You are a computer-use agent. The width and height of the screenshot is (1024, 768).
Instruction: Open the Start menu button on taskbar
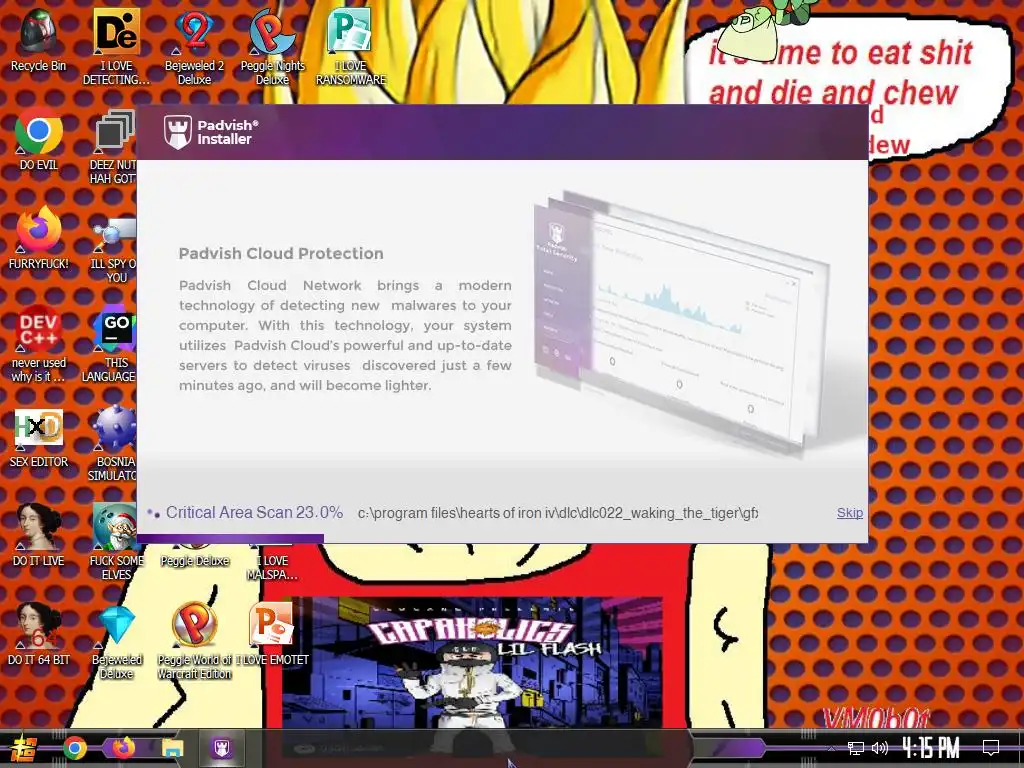point(22,748)
